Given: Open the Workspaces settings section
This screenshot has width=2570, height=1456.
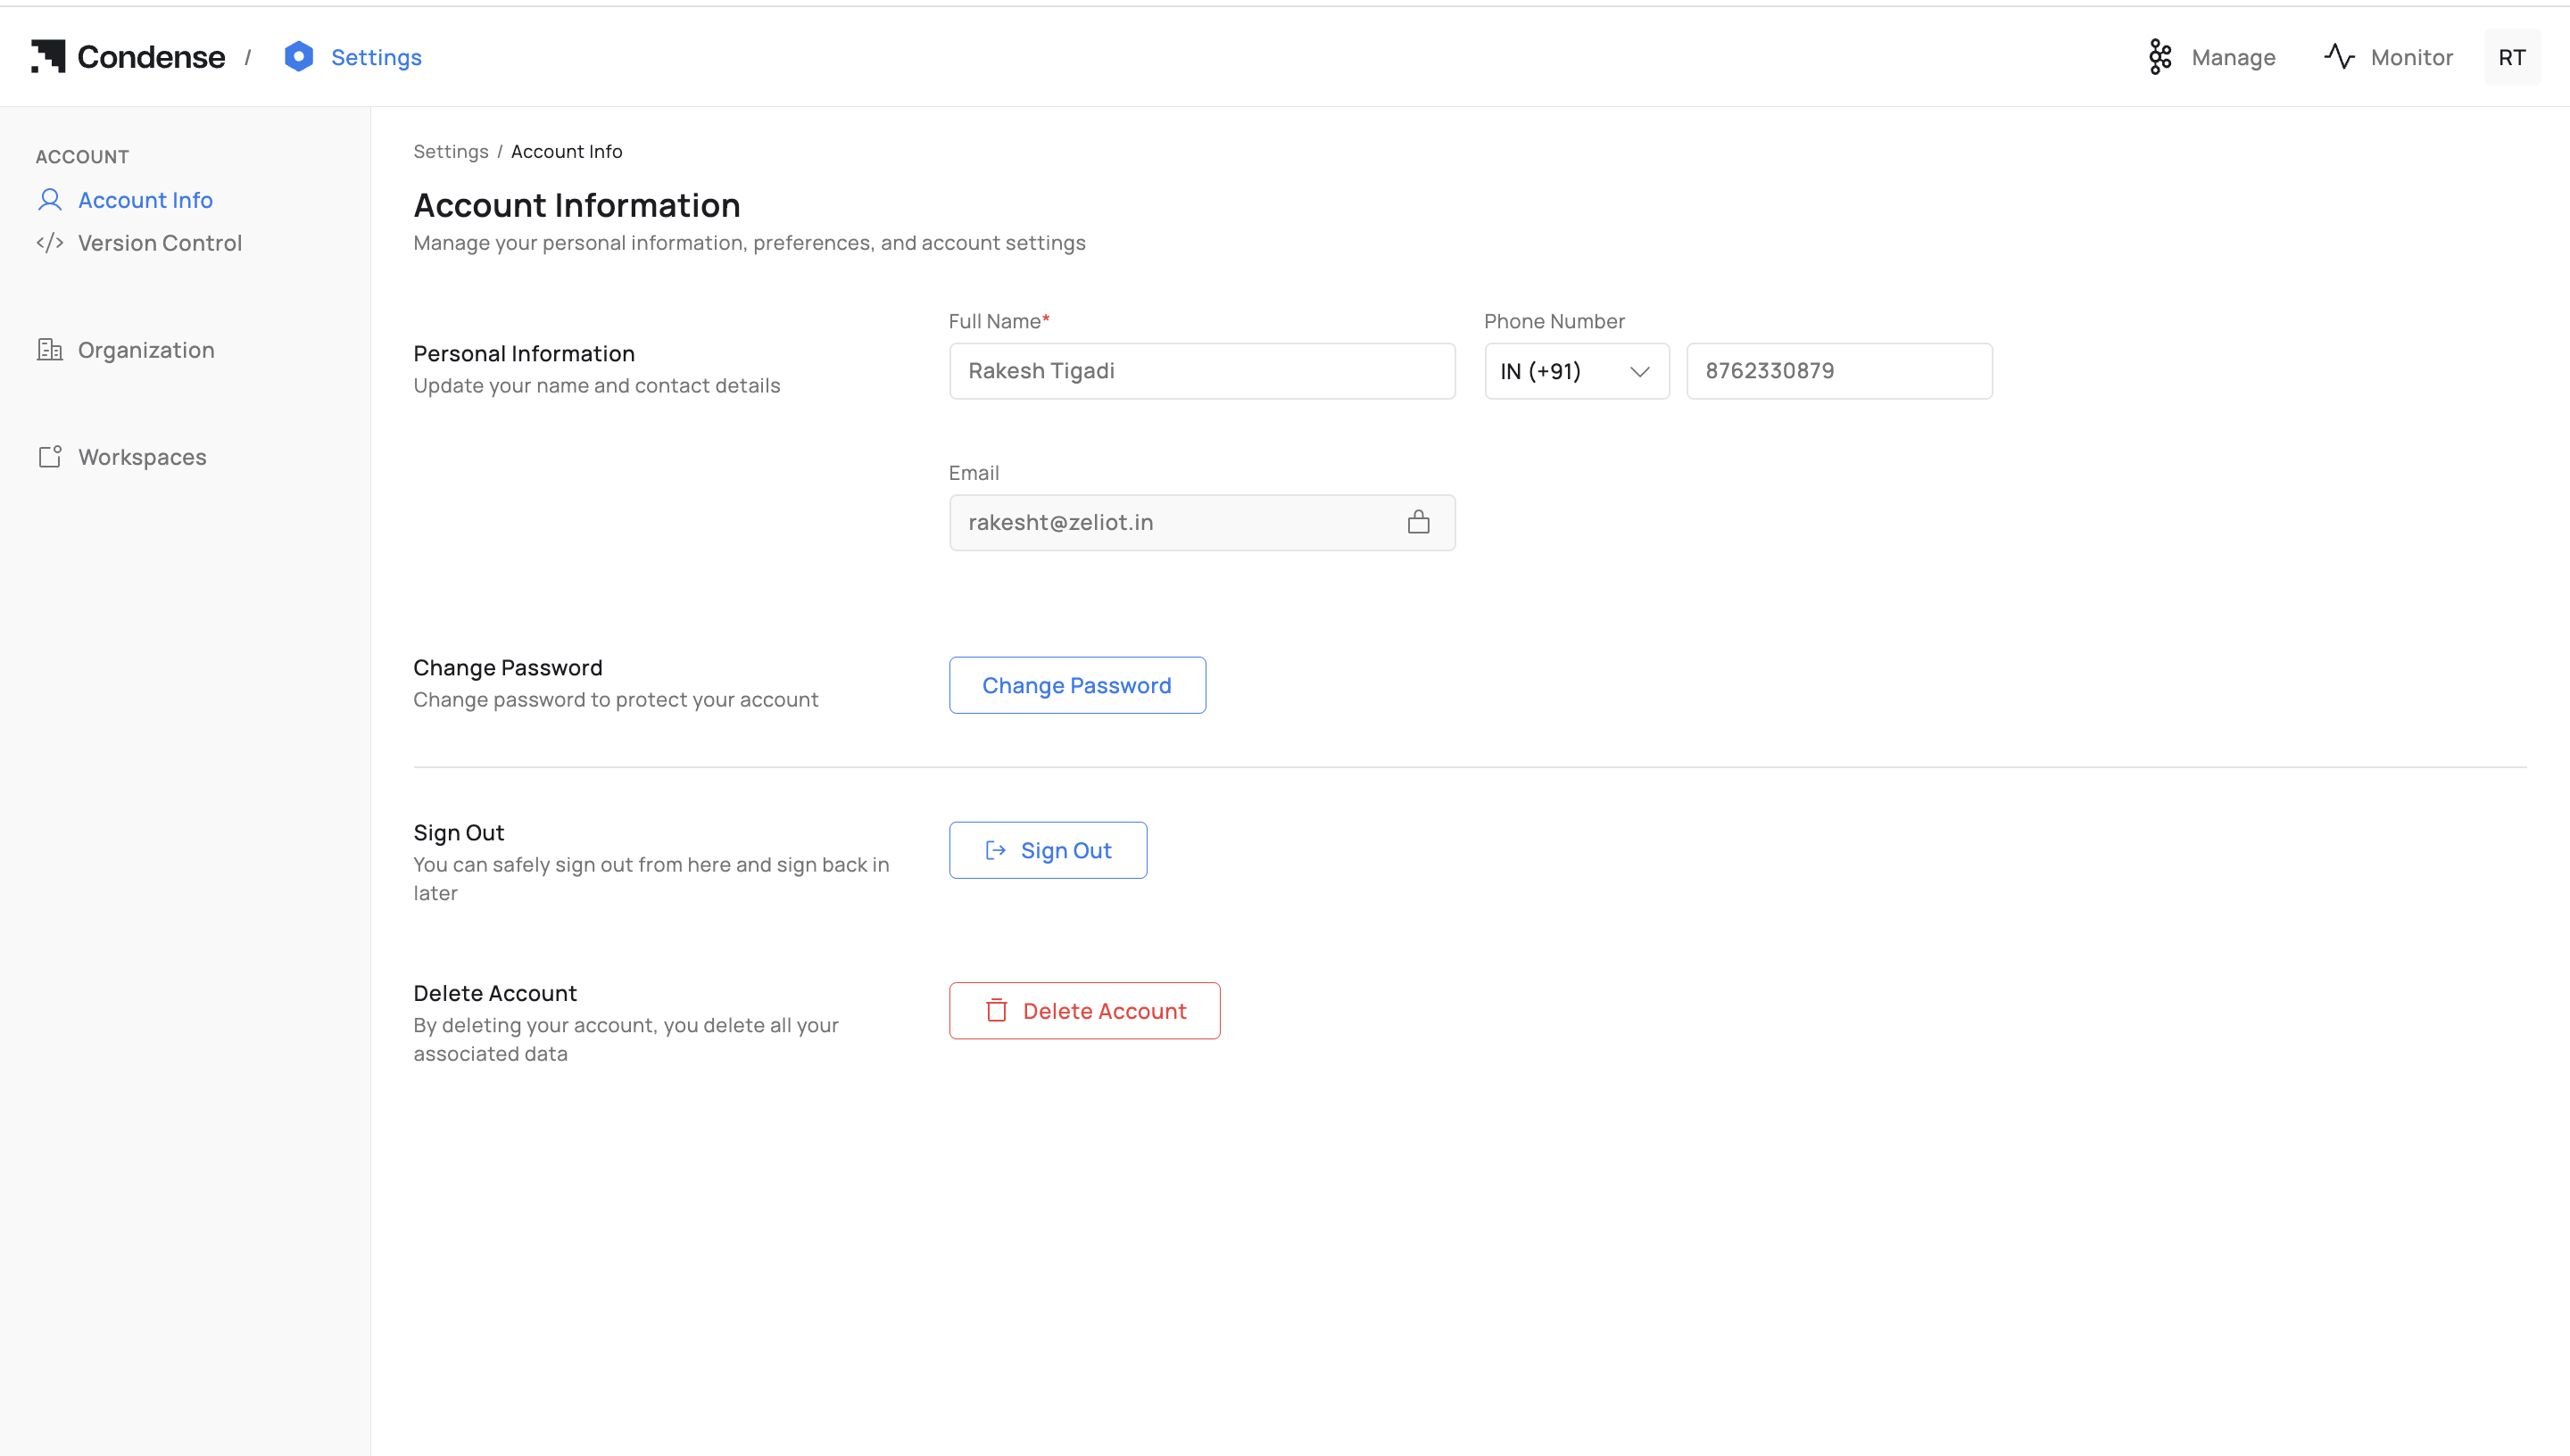Looking at the screenshot, I should click(142, 457).
